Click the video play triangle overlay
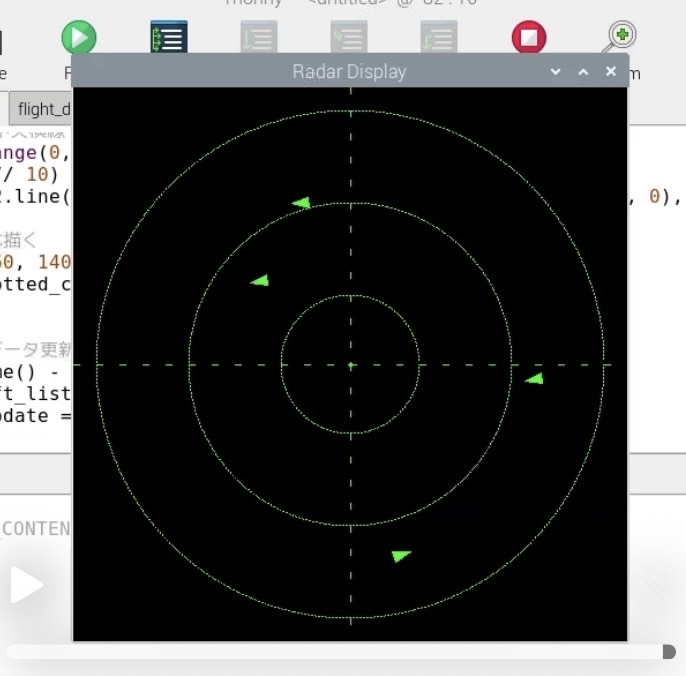The width and height of the screenshot is (686, 676). click(x=26, y=585)
